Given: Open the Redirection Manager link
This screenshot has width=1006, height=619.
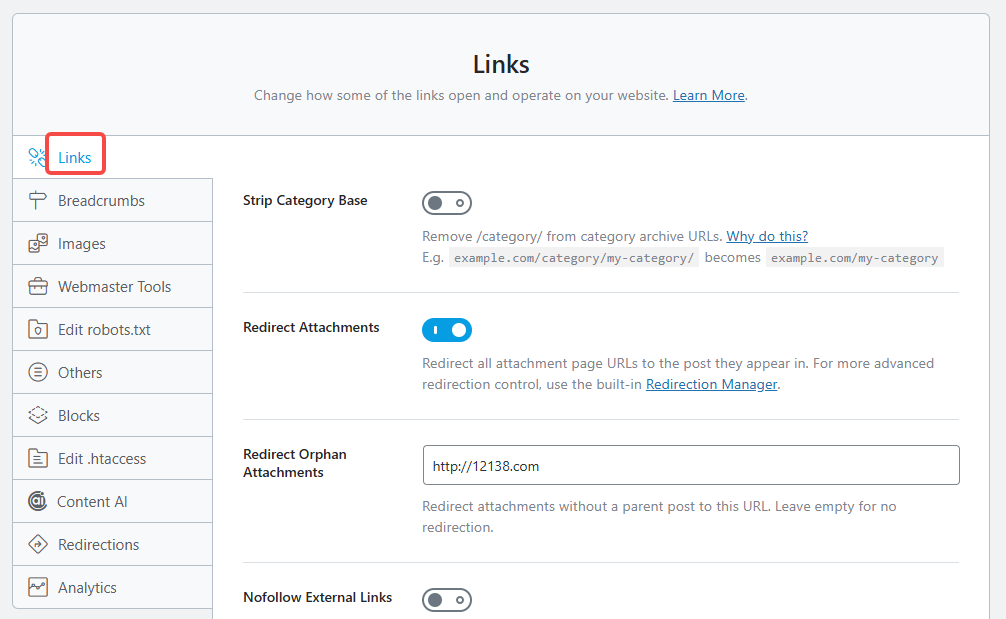Looking at the screenshot, I should point(711,383).
